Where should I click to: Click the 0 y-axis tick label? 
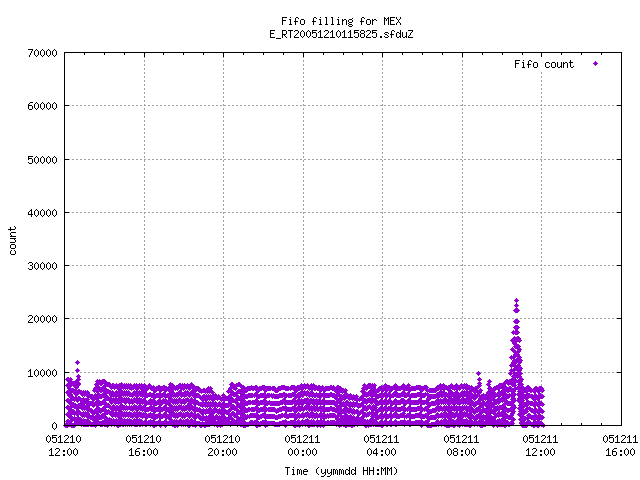(55, 426)
